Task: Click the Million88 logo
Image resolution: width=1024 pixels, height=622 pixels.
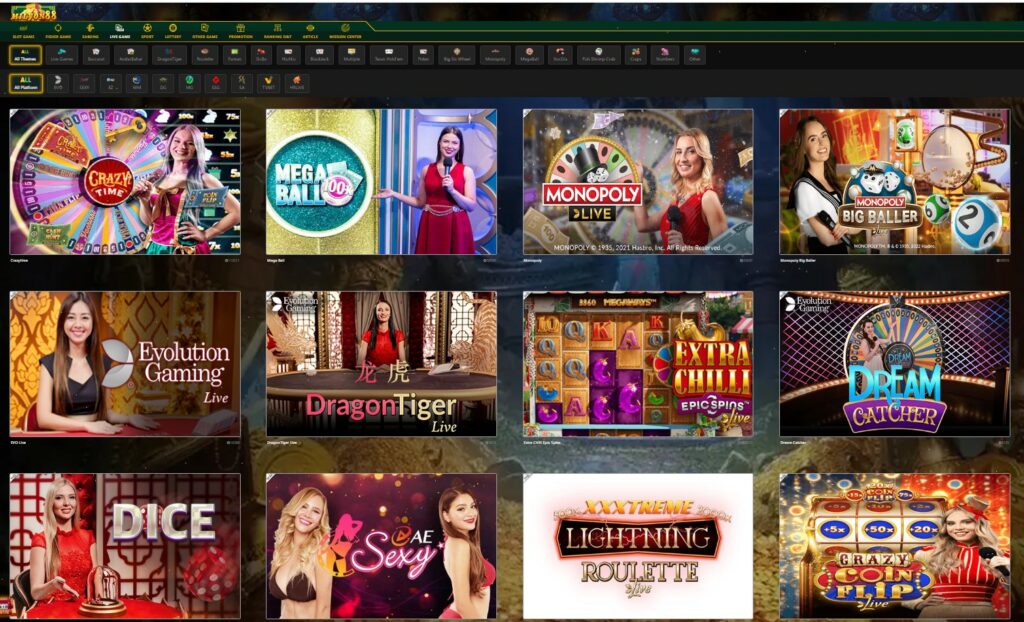Action: point(33,12)
